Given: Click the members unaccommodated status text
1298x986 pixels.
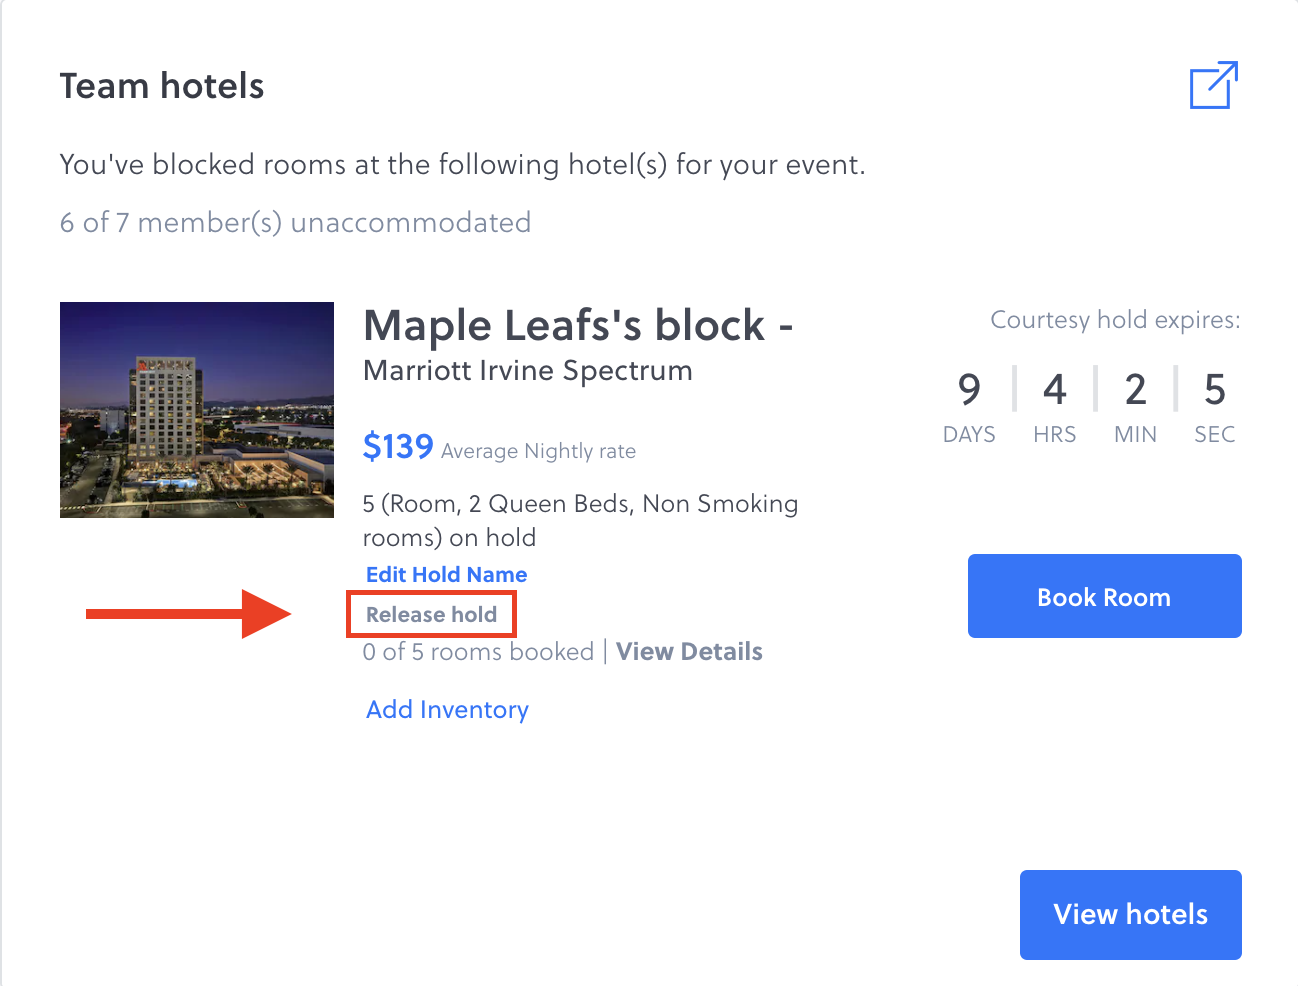Looking at the screenshot, I should [295, 223].
